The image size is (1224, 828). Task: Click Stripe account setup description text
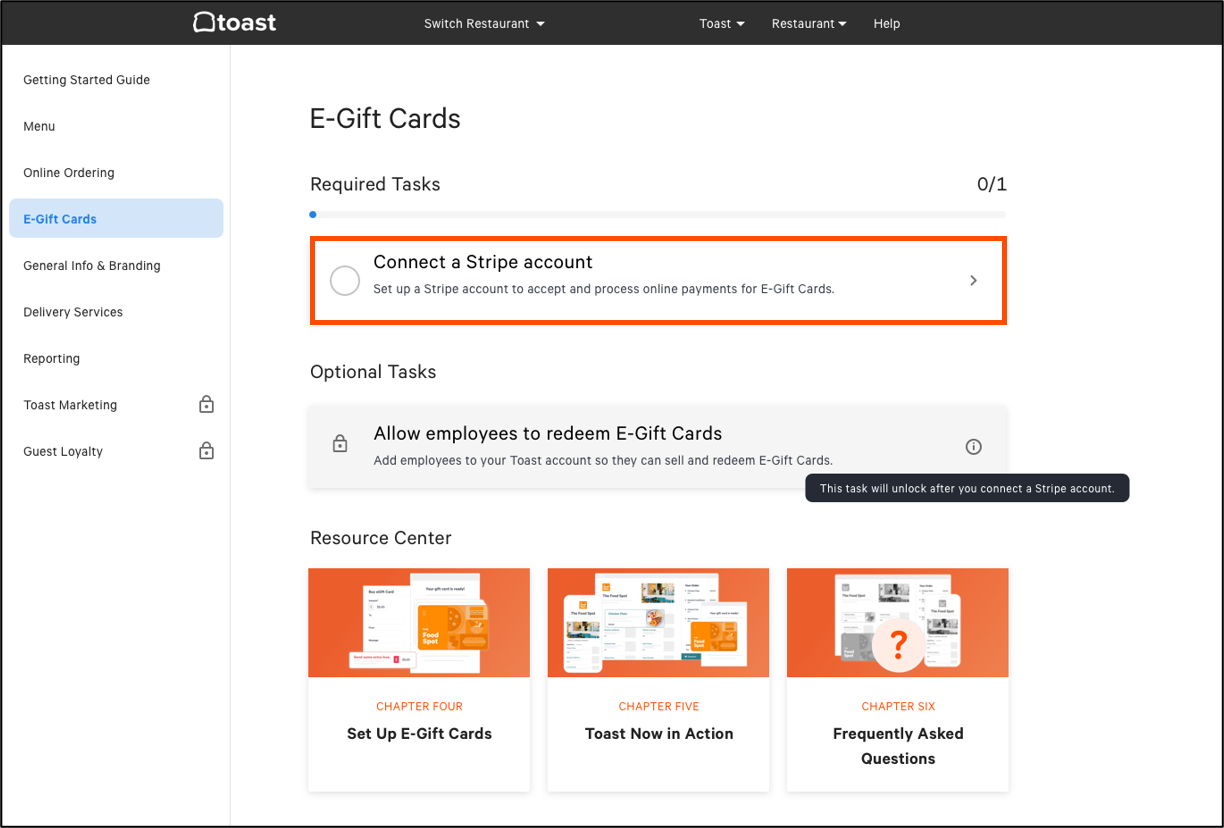point(603,289)
